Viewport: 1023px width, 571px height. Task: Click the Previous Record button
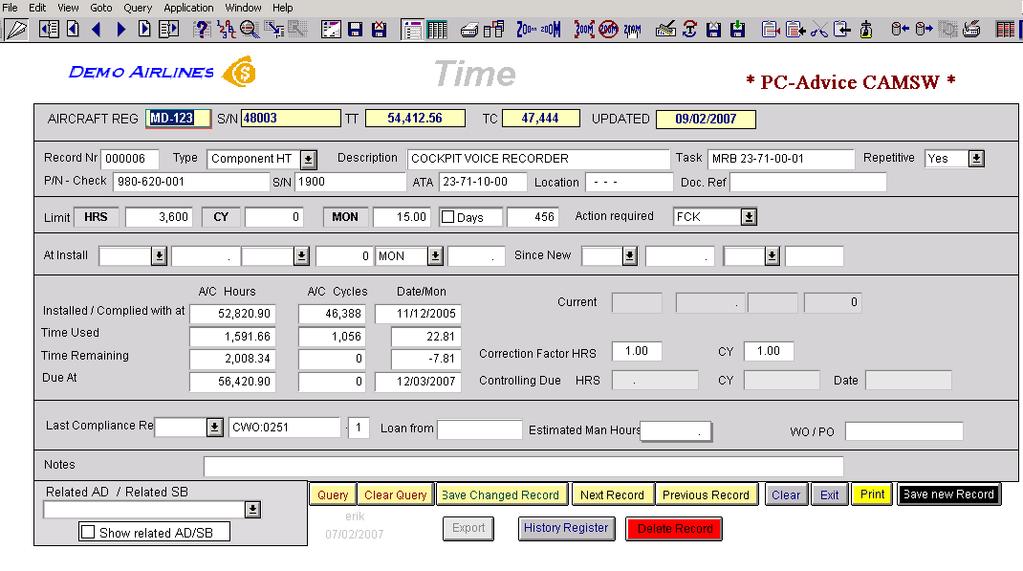pos(706,495)
